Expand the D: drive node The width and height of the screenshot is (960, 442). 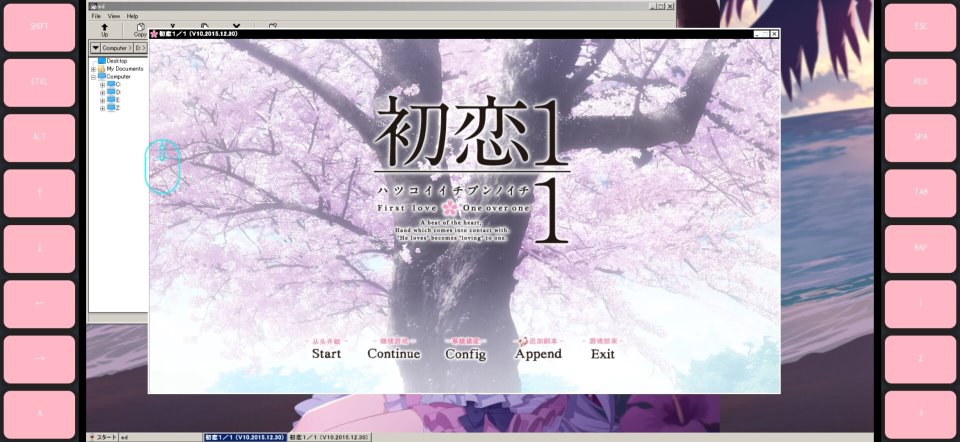click(102, 92)
